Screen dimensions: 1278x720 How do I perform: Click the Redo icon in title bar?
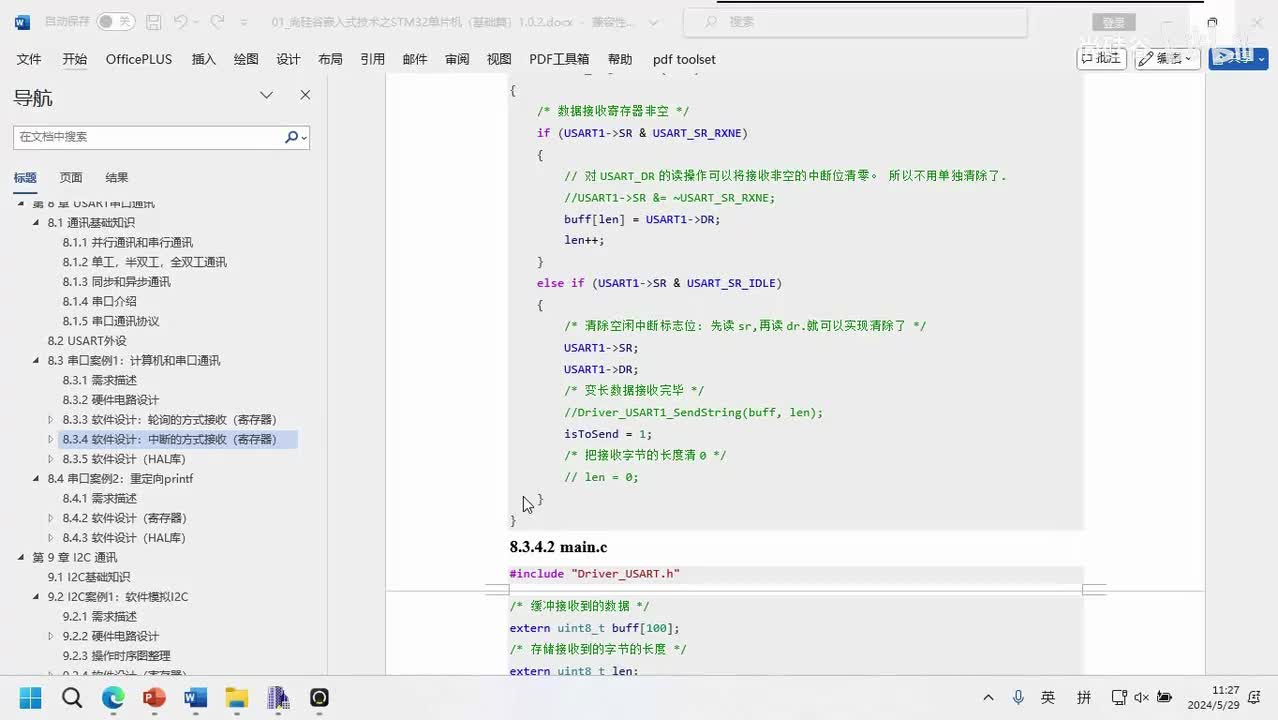pos(217,22)
